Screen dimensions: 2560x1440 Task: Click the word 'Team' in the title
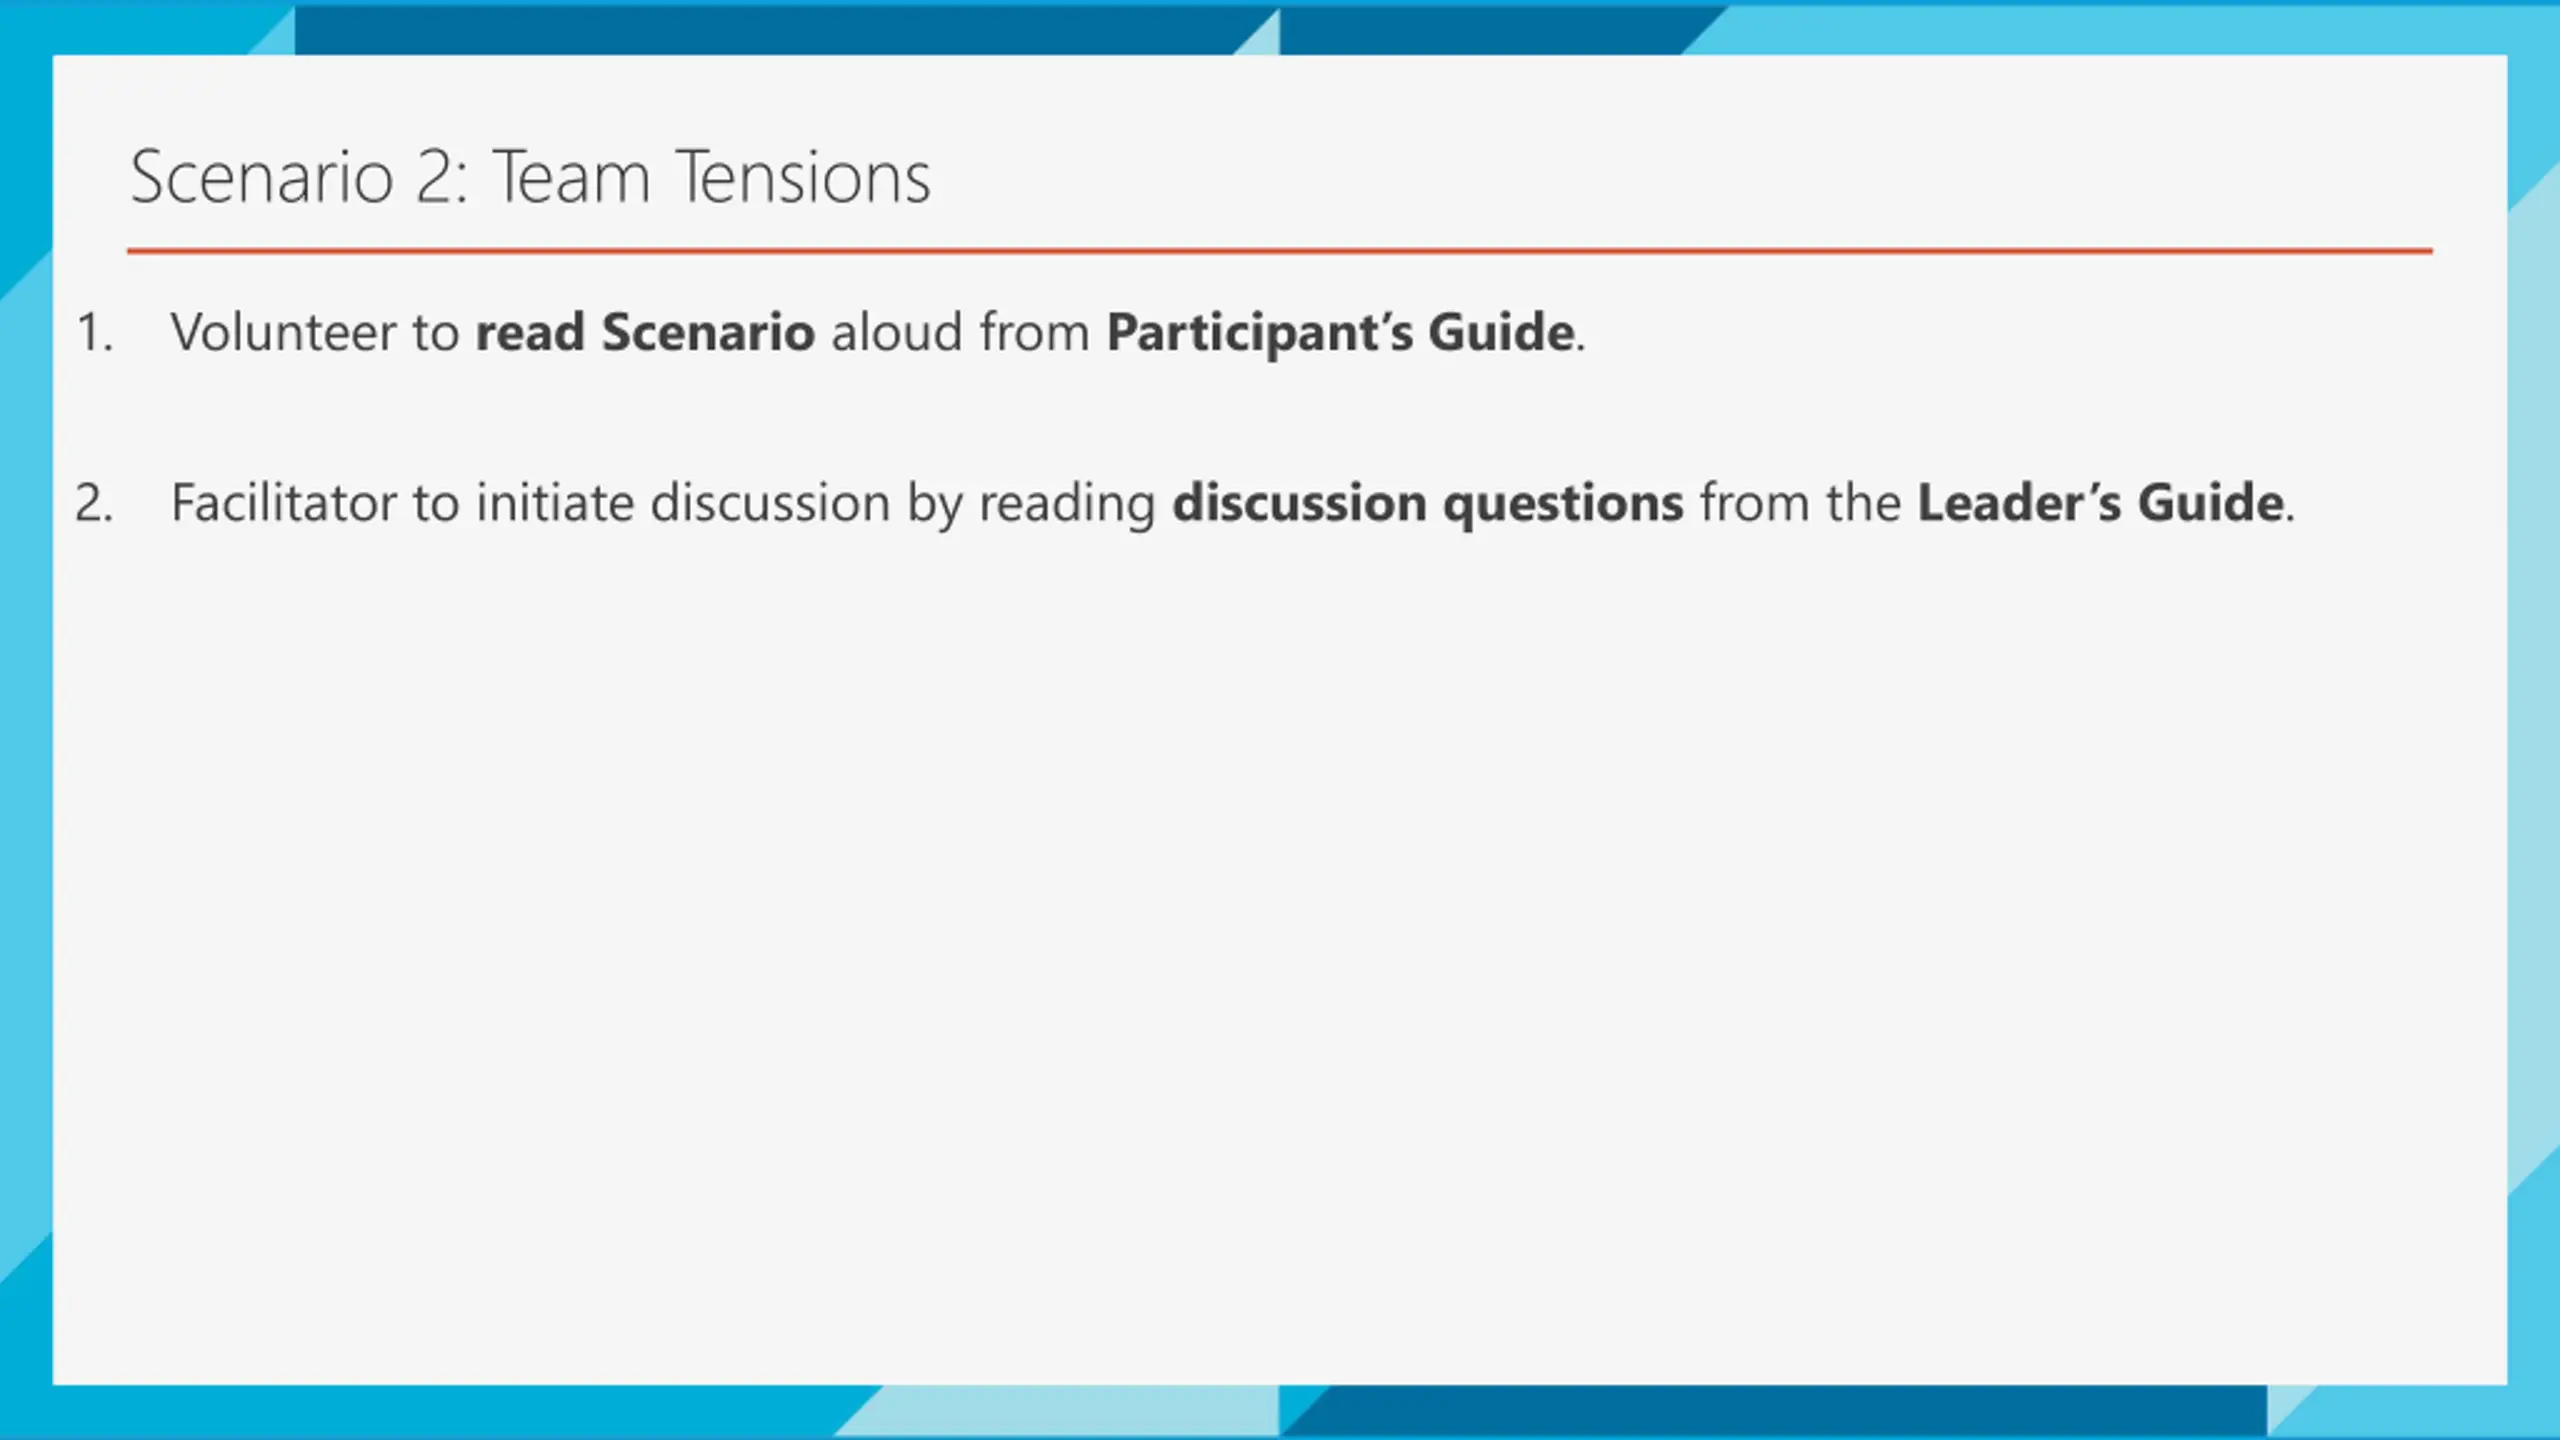pyautogui.click(x=571, y=177)
